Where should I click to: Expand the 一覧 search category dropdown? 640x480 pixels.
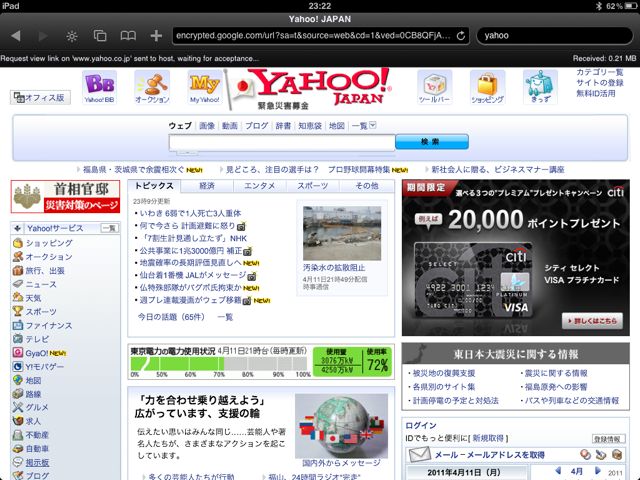[x=364, y=126]
